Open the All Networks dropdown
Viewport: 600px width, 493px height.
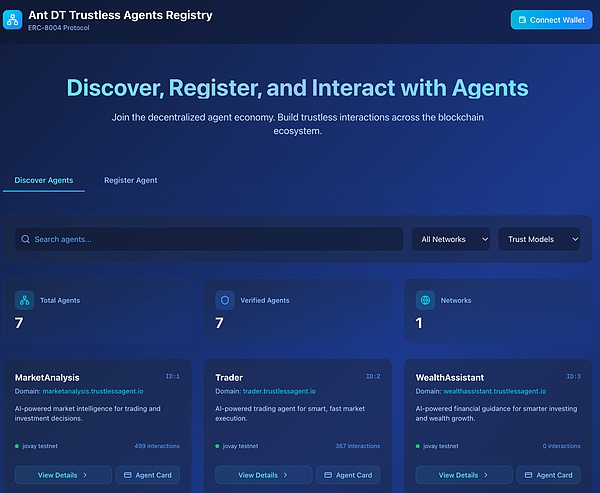tap(450, 240)
